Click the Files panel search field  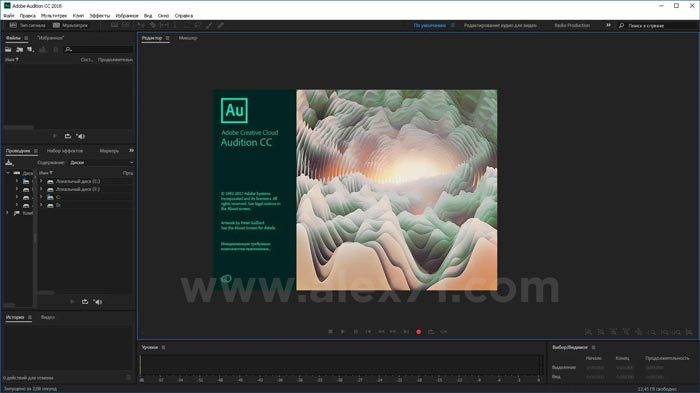click(99, 50)
